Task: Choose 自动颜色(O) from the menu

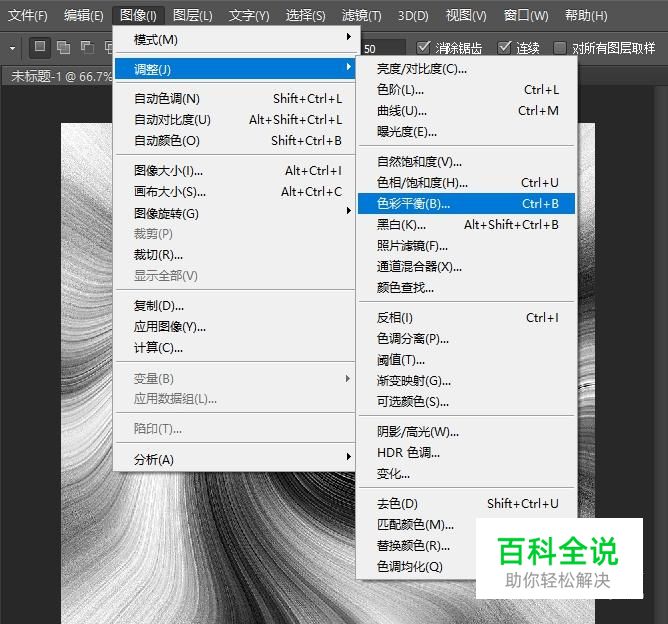Action: tap(235, 141)
